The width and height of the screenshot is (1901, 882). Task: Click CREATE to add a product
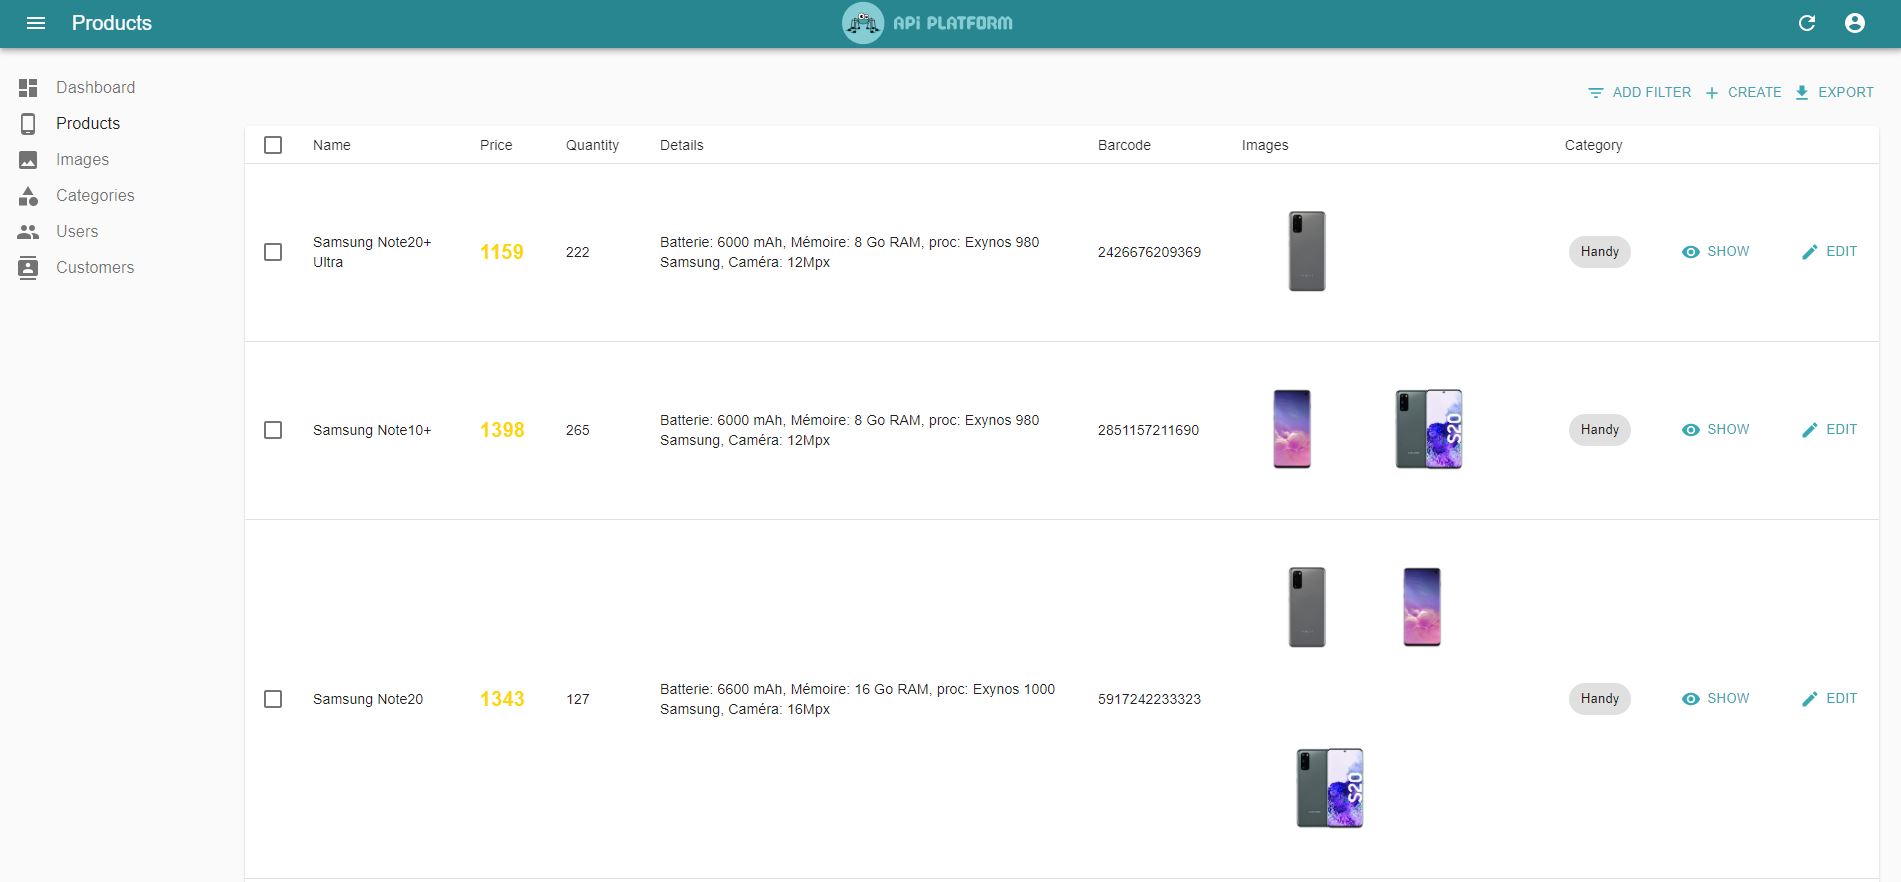(1743, 92)
